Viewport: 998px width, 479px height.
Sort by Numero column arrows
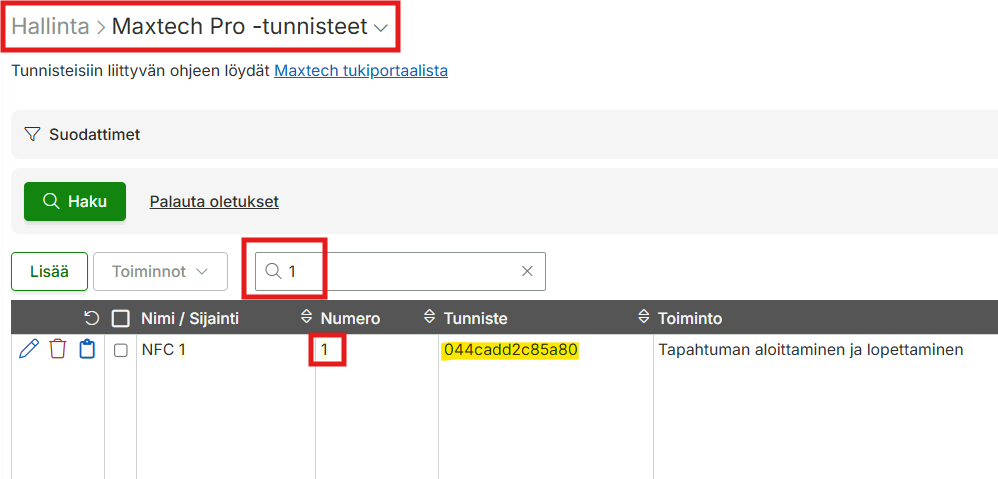pyautogui.click(x=307, y=317)
